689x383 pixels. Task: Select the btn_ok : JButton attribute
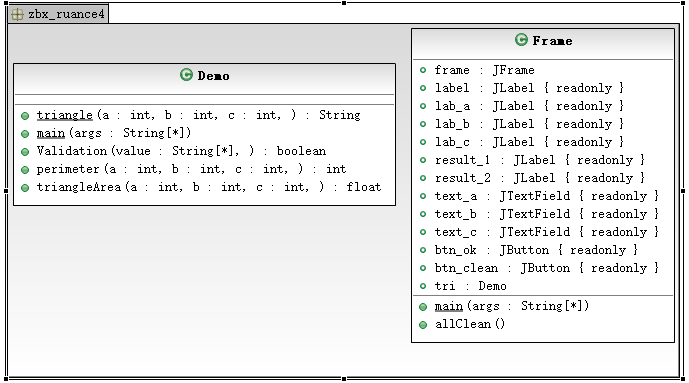coord(537,250)
